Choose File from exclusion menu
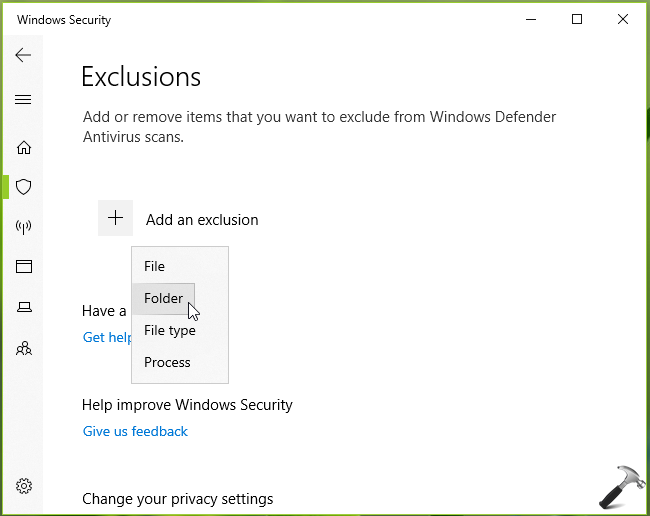The image size is (650, 516). coord(155,266)
